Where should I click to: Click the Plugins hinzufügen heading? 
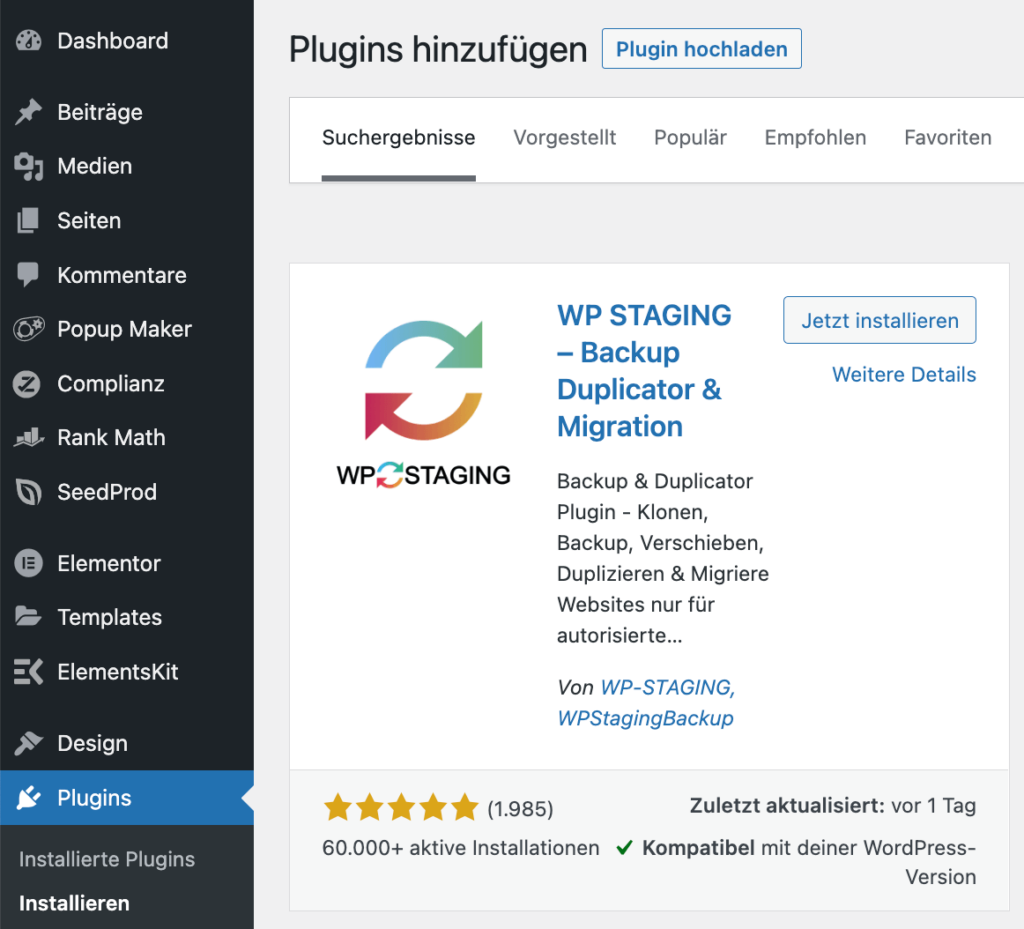(x=438, y=50)
